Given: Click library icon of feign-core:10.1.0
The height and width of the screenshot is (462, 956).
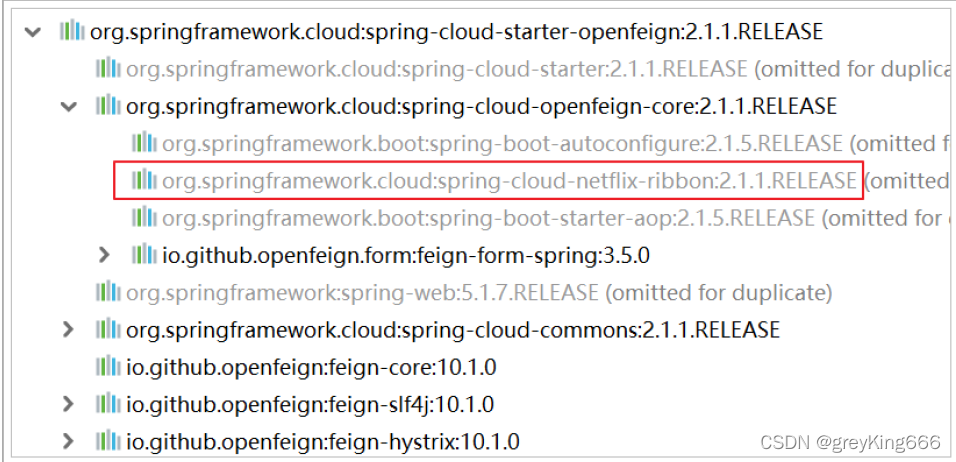Looking at the screenshot, I should pos(108,367).
